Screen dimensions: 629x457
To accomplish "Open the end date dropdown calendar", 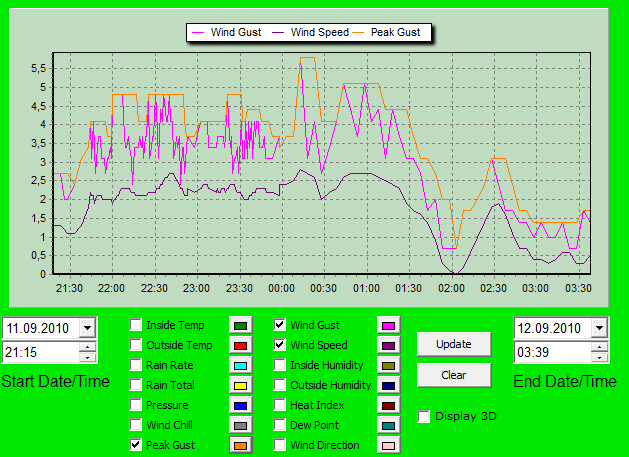I will tap(598, 328).
